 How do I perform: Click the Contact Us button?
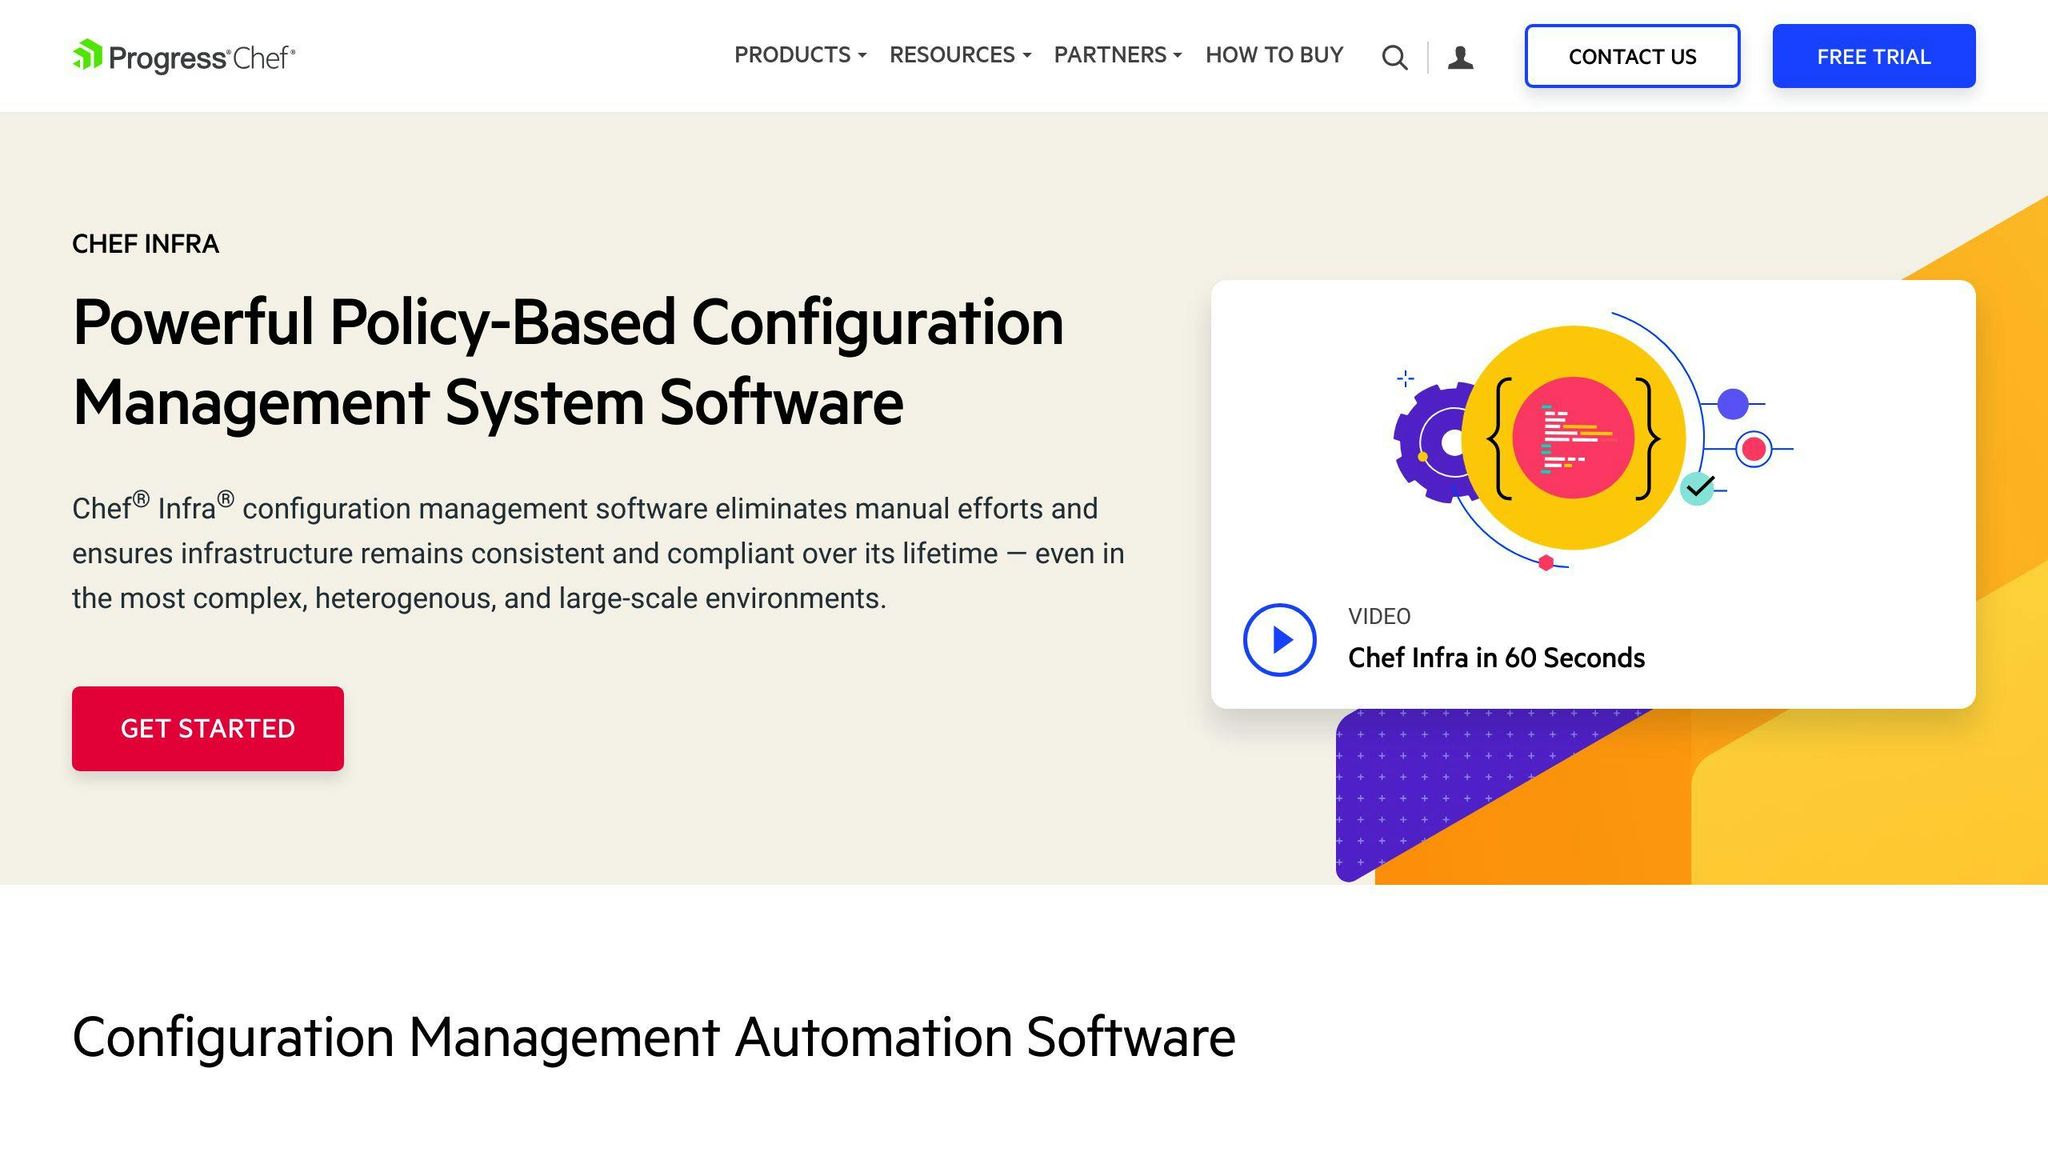[1632, 56]
